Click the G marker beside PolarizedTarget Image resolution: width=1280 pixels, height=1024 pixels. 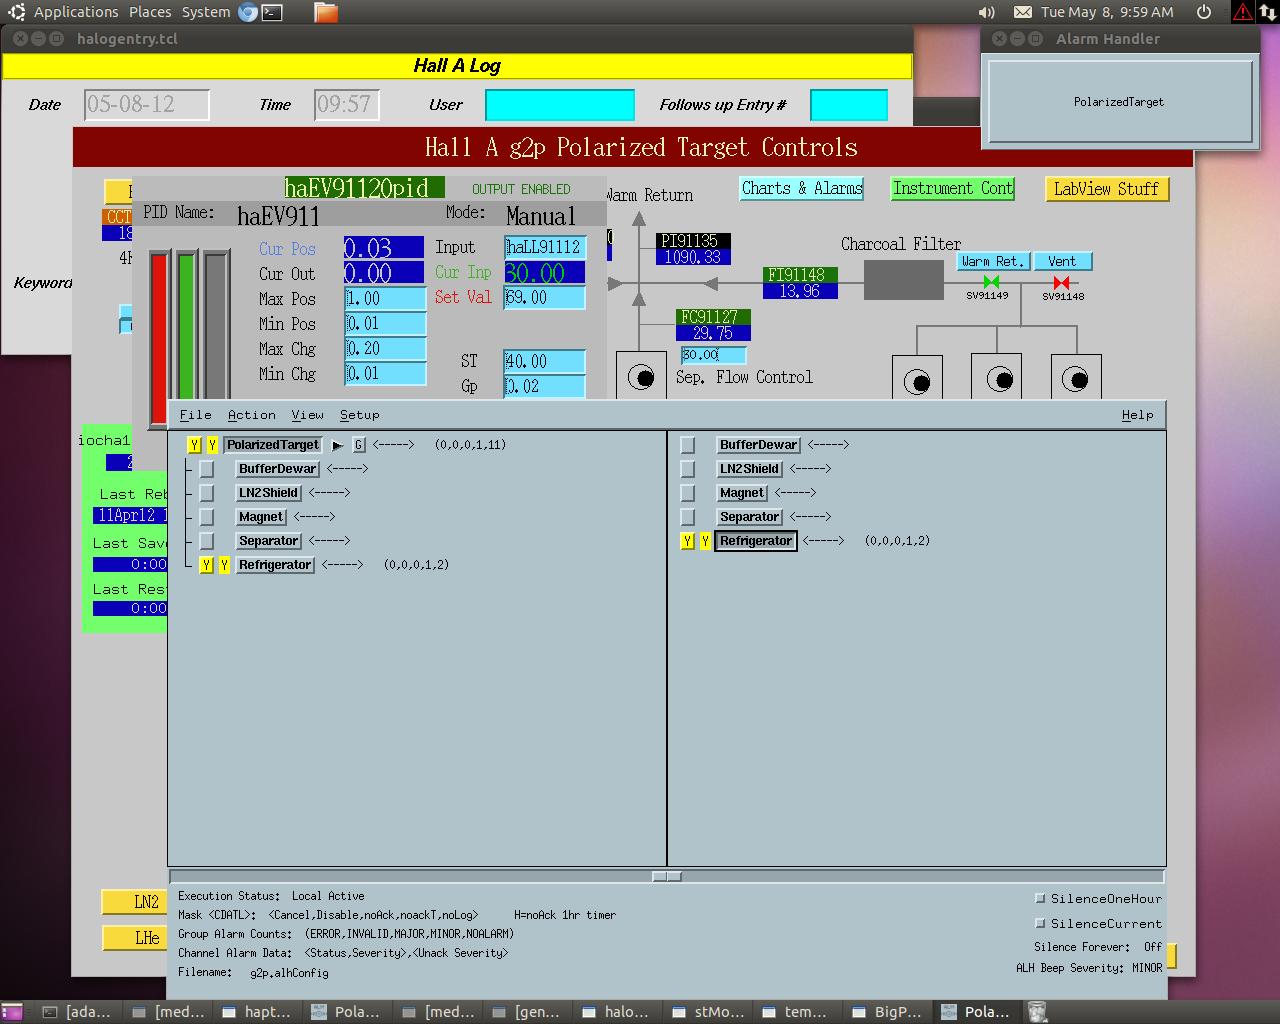click(359, 445)
